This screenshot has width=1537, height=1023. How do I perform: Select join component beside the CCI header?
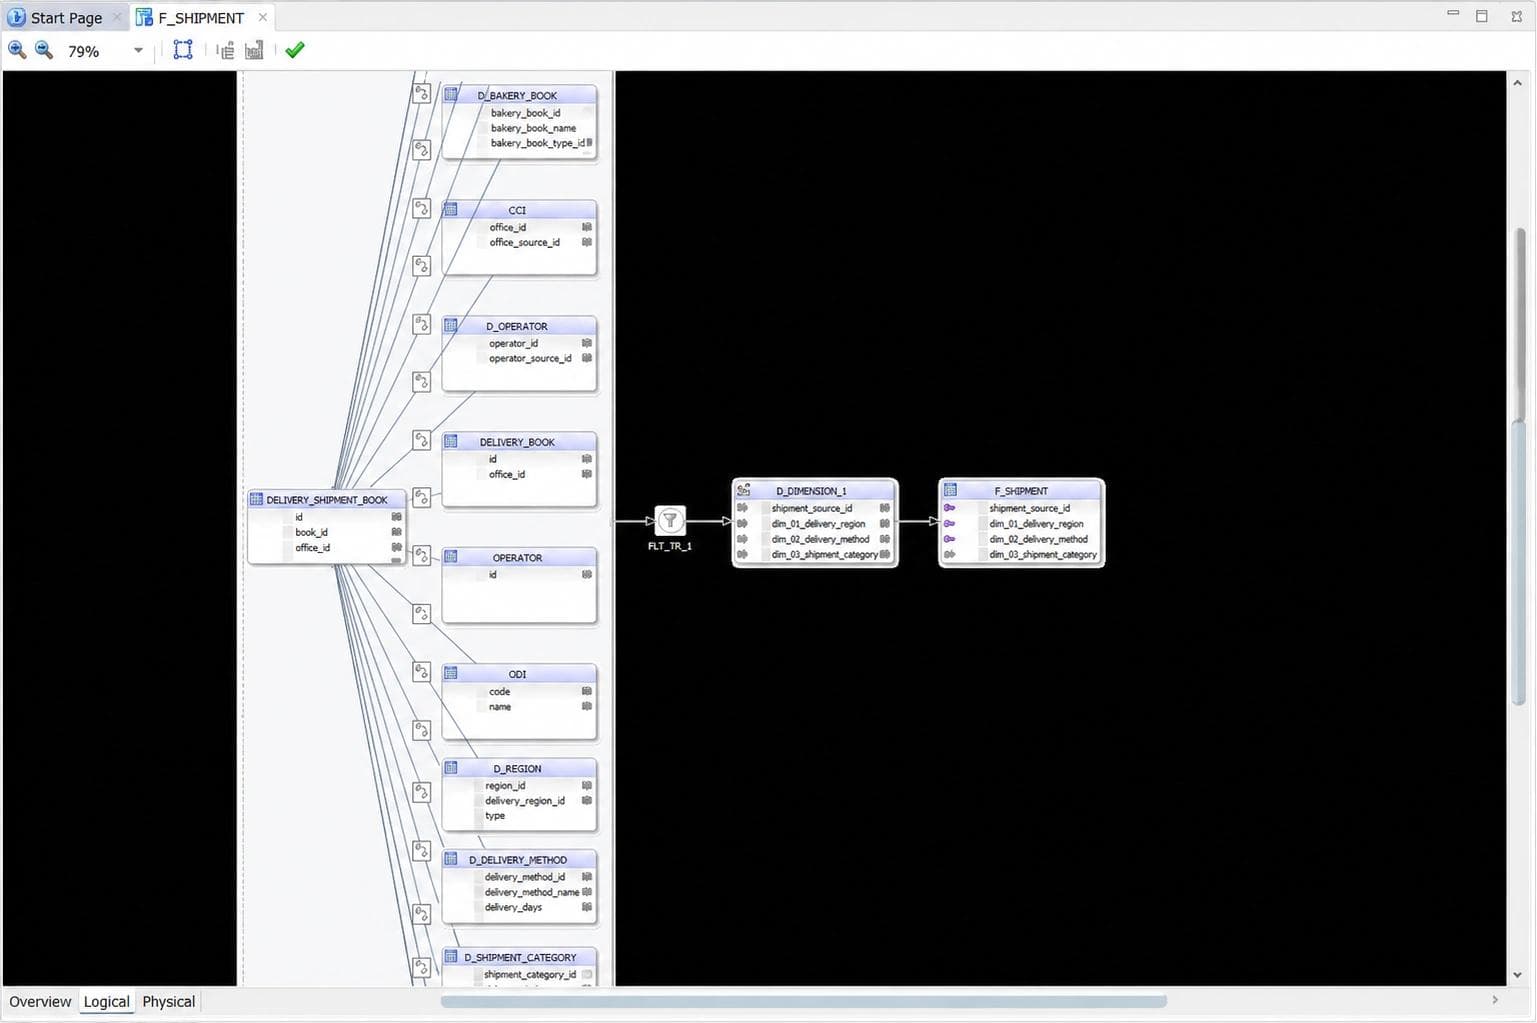pyautogui.click(x=422, y=208)
